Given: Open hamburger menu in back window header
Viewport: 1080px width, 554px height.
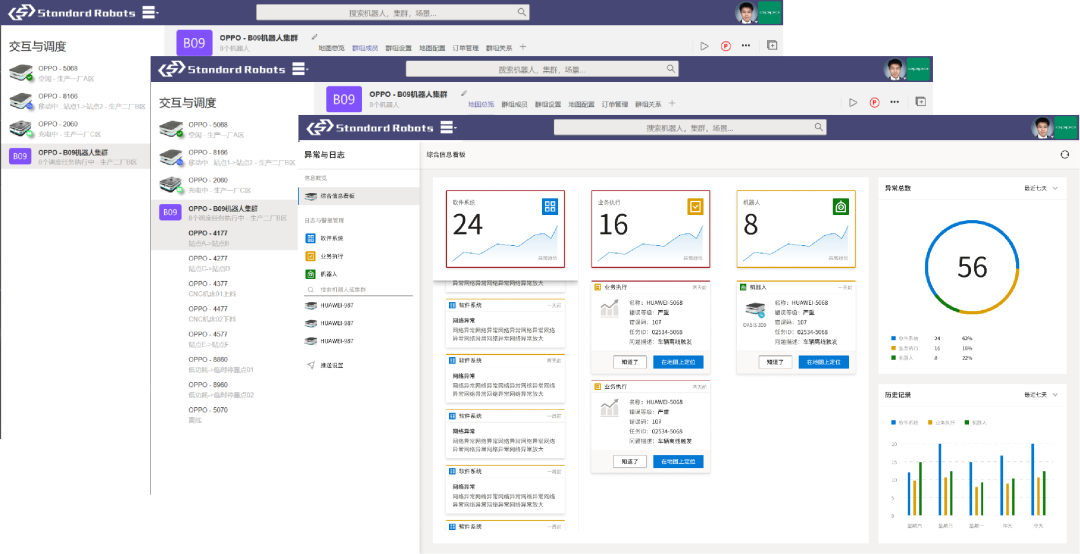Looking at the screenshot, I should (x=149, y=12).
